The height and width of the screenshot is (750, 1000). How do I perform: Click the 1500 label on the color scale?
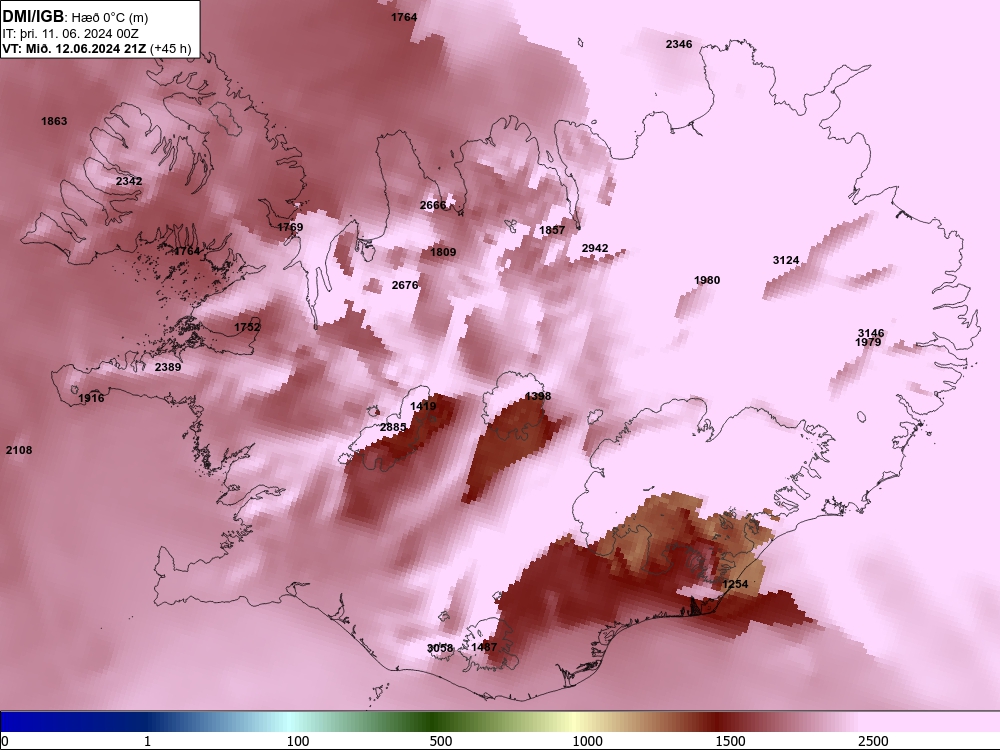730,741
